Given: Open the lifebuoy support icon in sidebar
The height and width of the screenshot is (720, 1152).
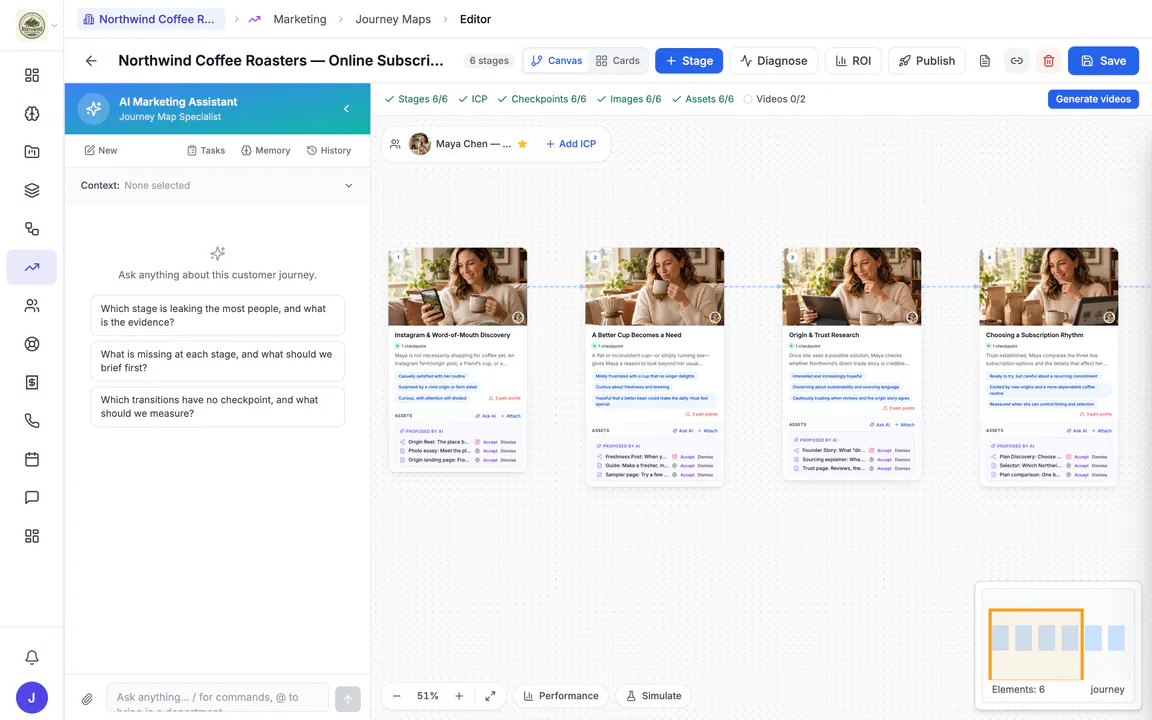Looking at the screenshot, I should (x=32, y=344).
